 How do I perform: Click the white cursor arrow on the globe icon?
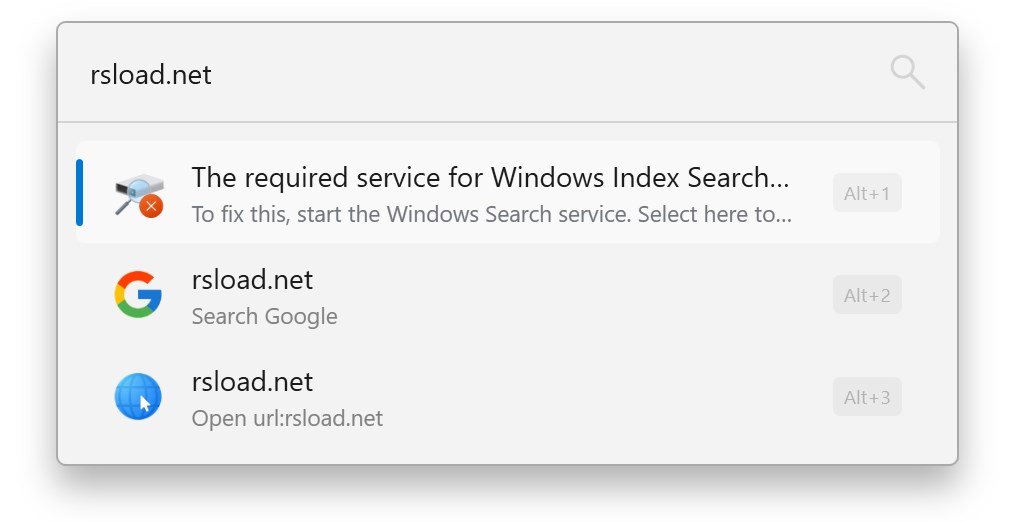coord(145,404)
